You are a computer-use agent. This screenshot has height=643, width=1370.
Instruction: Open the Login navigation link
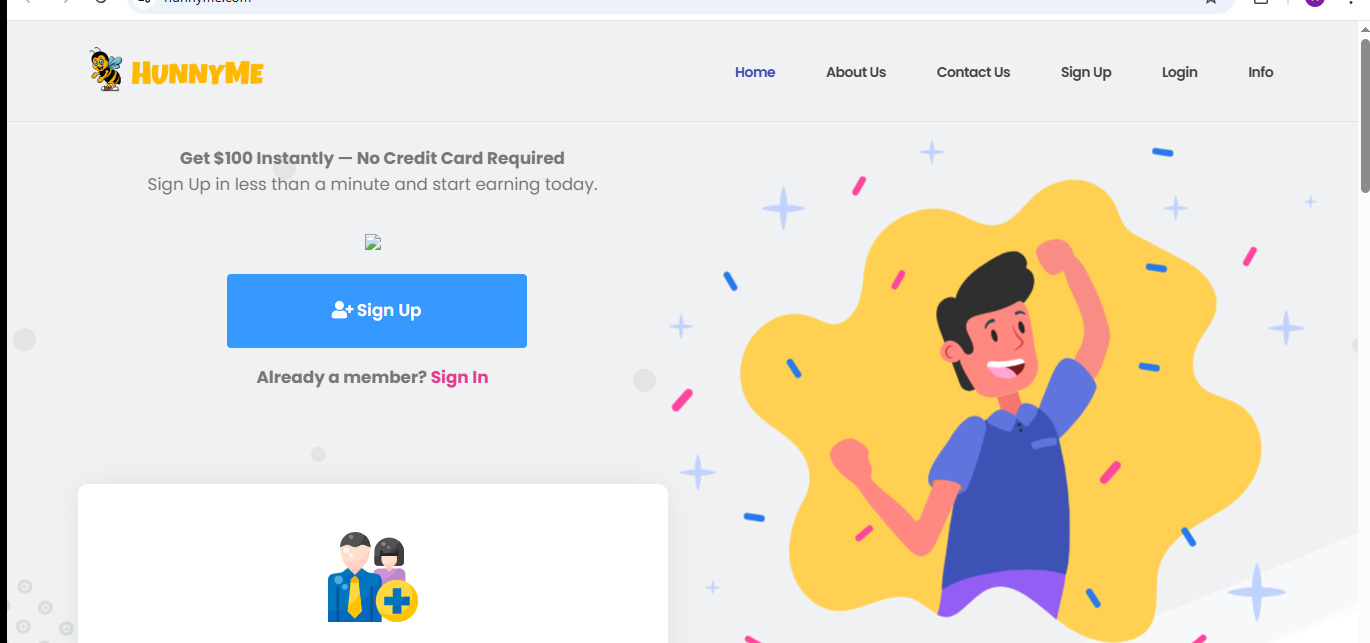pos(1179,72)
